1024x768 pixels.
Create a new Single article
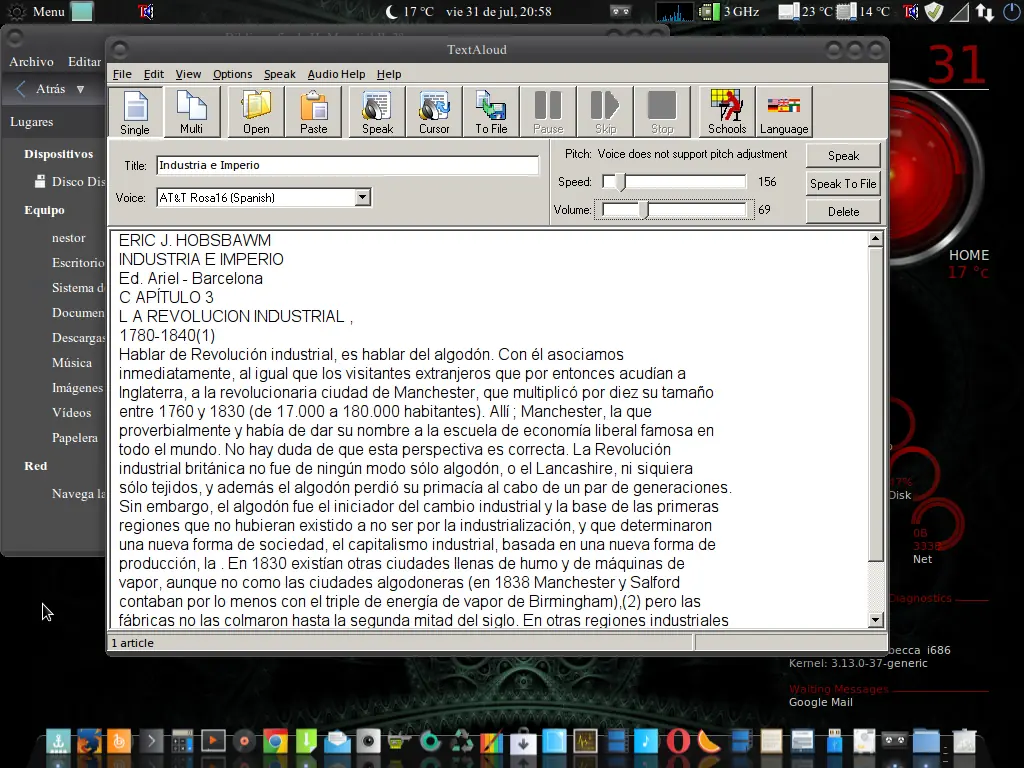point(135,112)
